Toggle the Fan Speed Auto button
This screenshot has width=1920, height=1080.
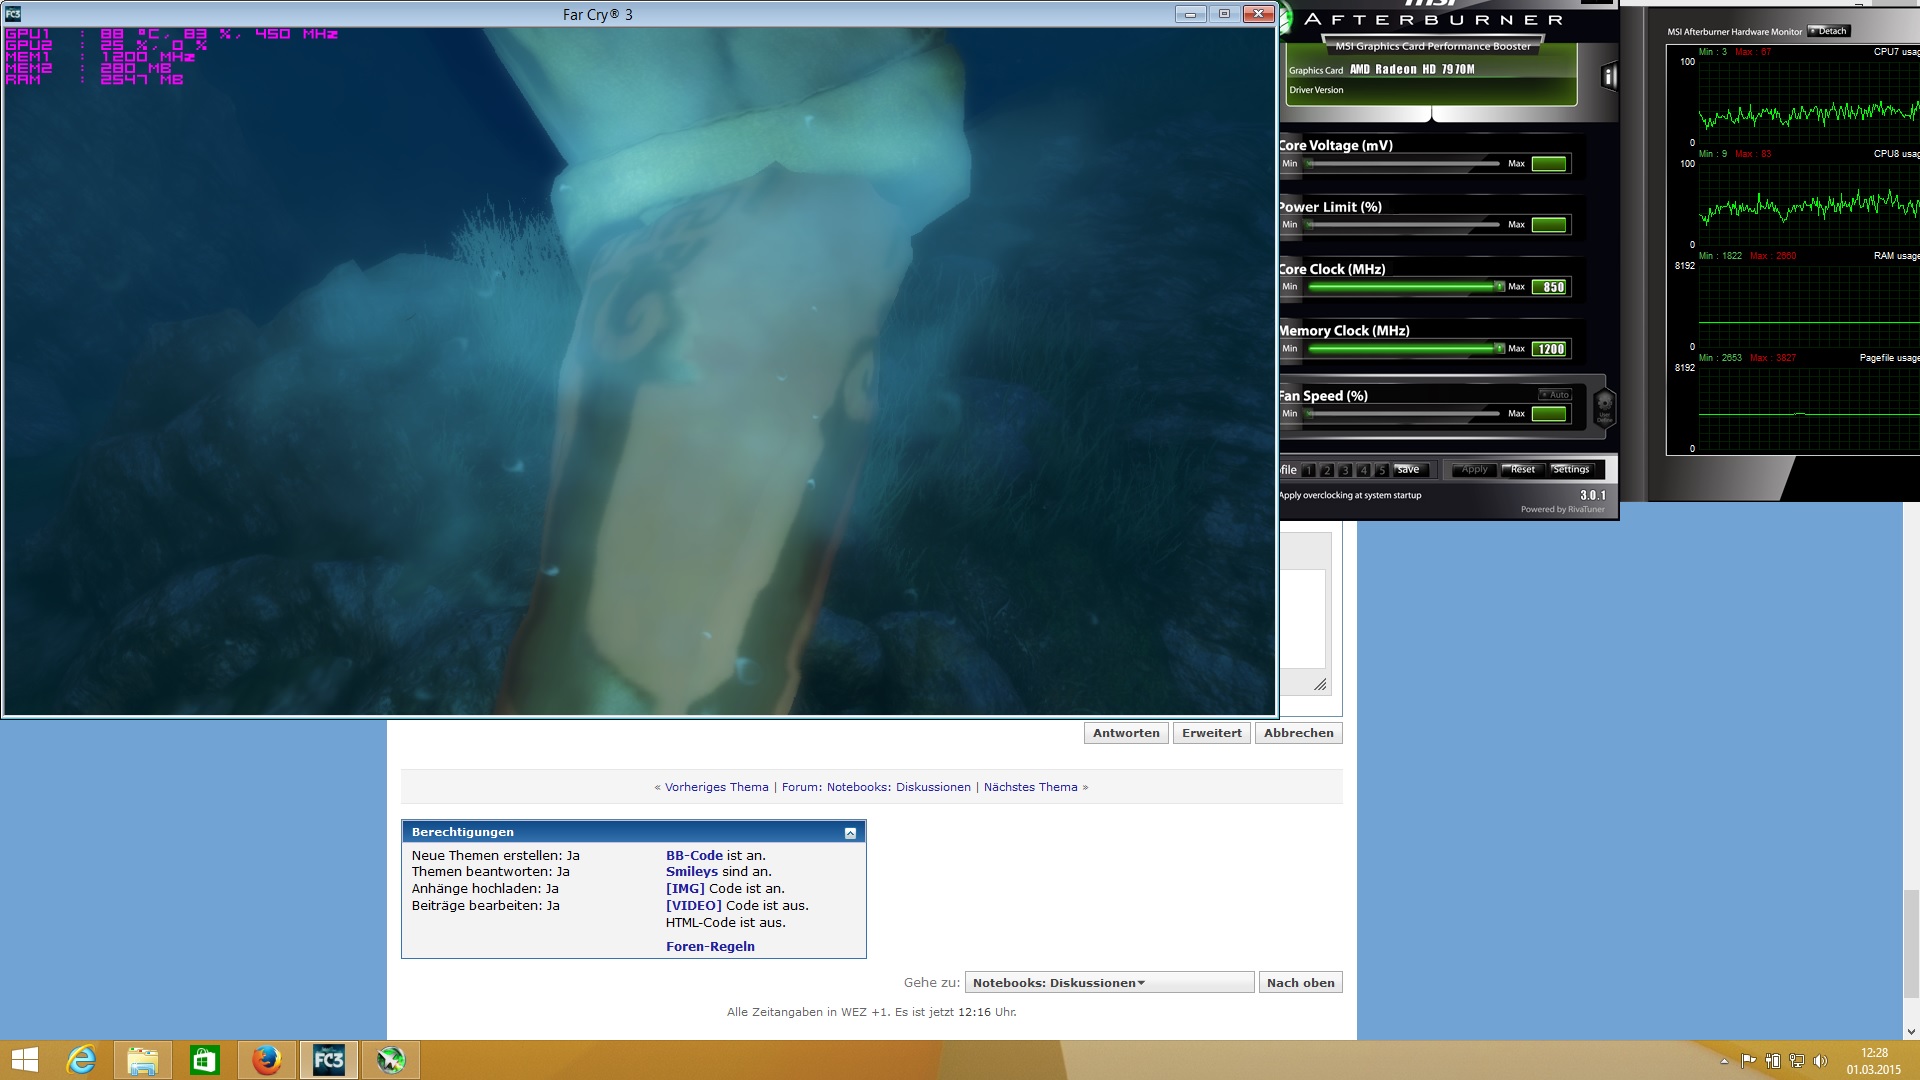click(1555, 394)
